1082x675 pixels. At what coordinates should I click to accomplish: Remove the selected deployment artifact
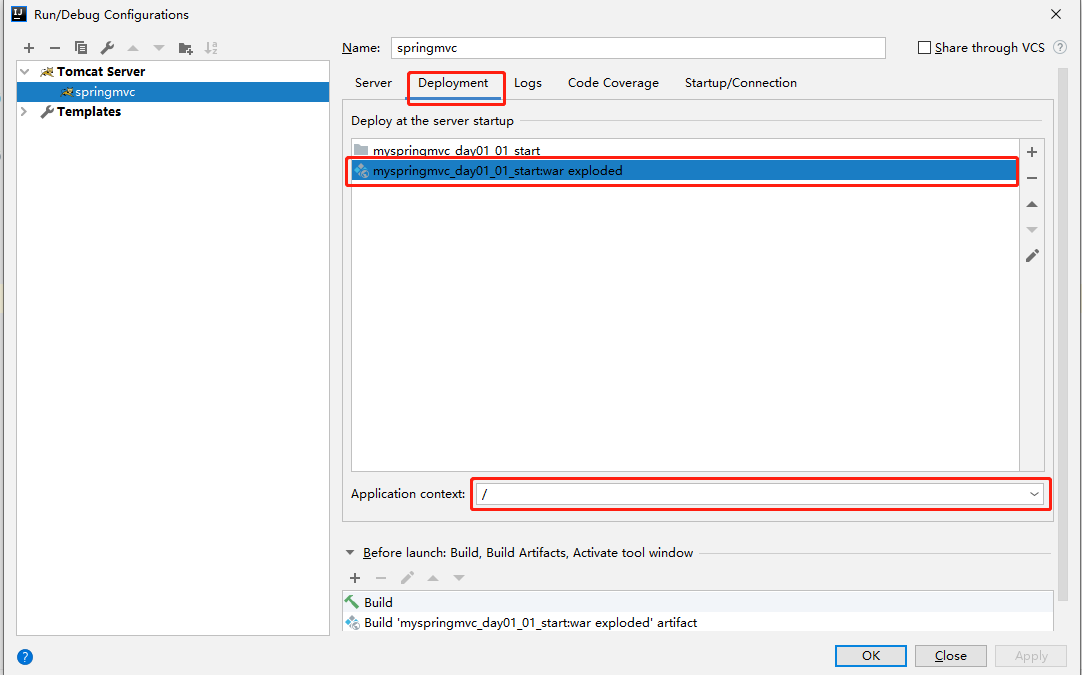click(x=1032, y=178)
